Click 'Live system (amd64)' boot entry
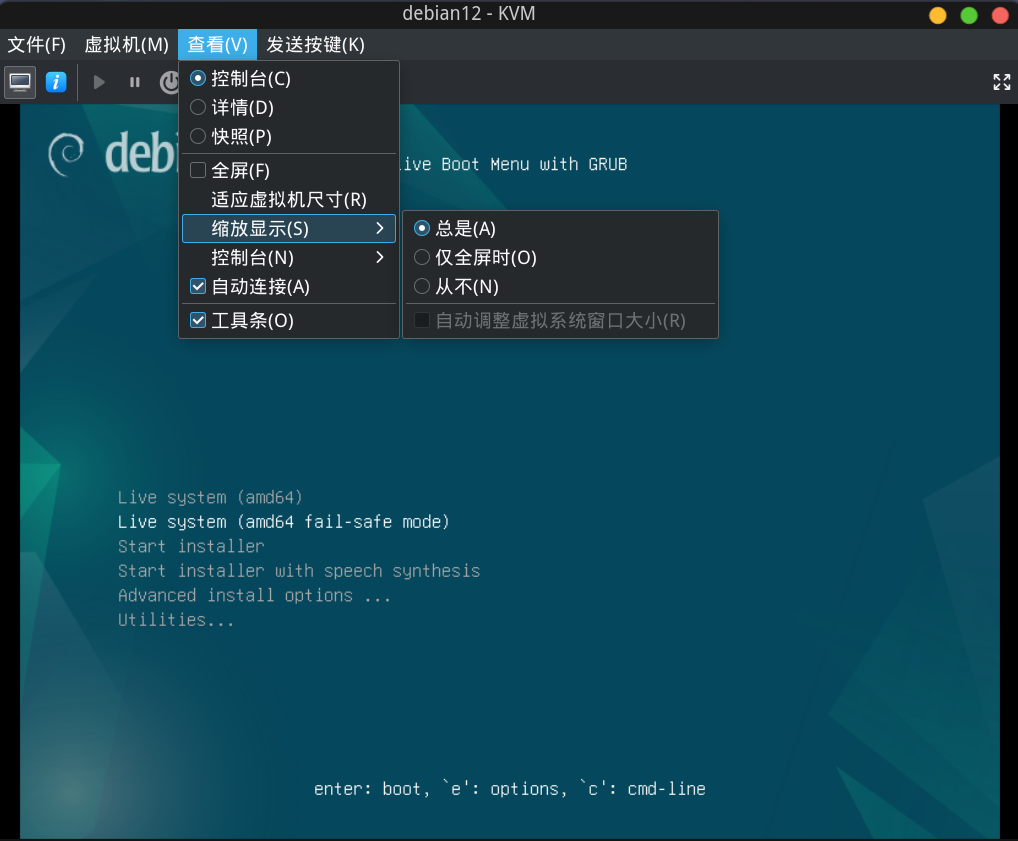This screenshot has height=841, width=1018. point(210,497)
